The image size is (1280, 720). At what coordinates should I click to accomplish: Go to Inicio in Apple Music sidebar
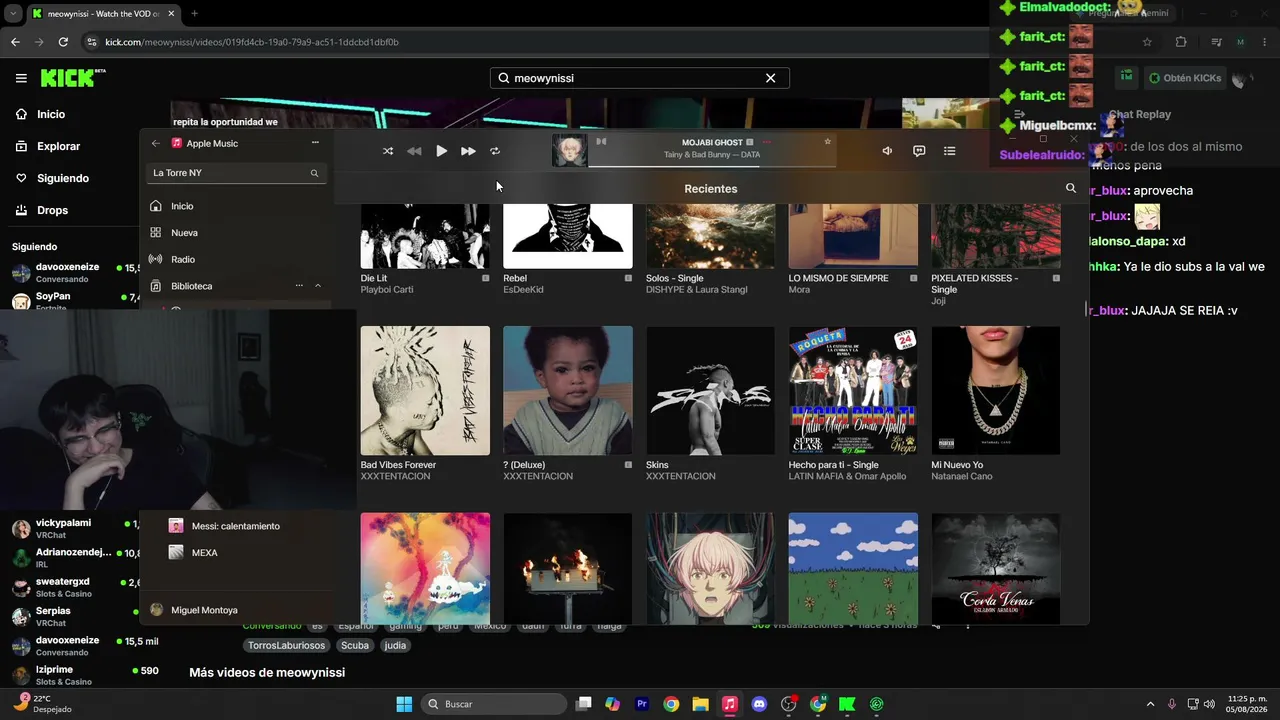pos(182,206)
